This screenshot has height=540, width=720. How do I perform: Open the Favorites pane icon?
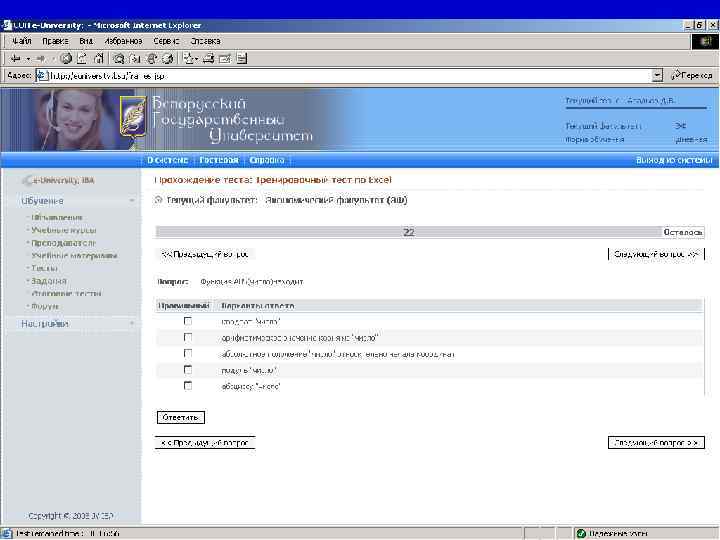pyautogui.click(x=135, y=58)
